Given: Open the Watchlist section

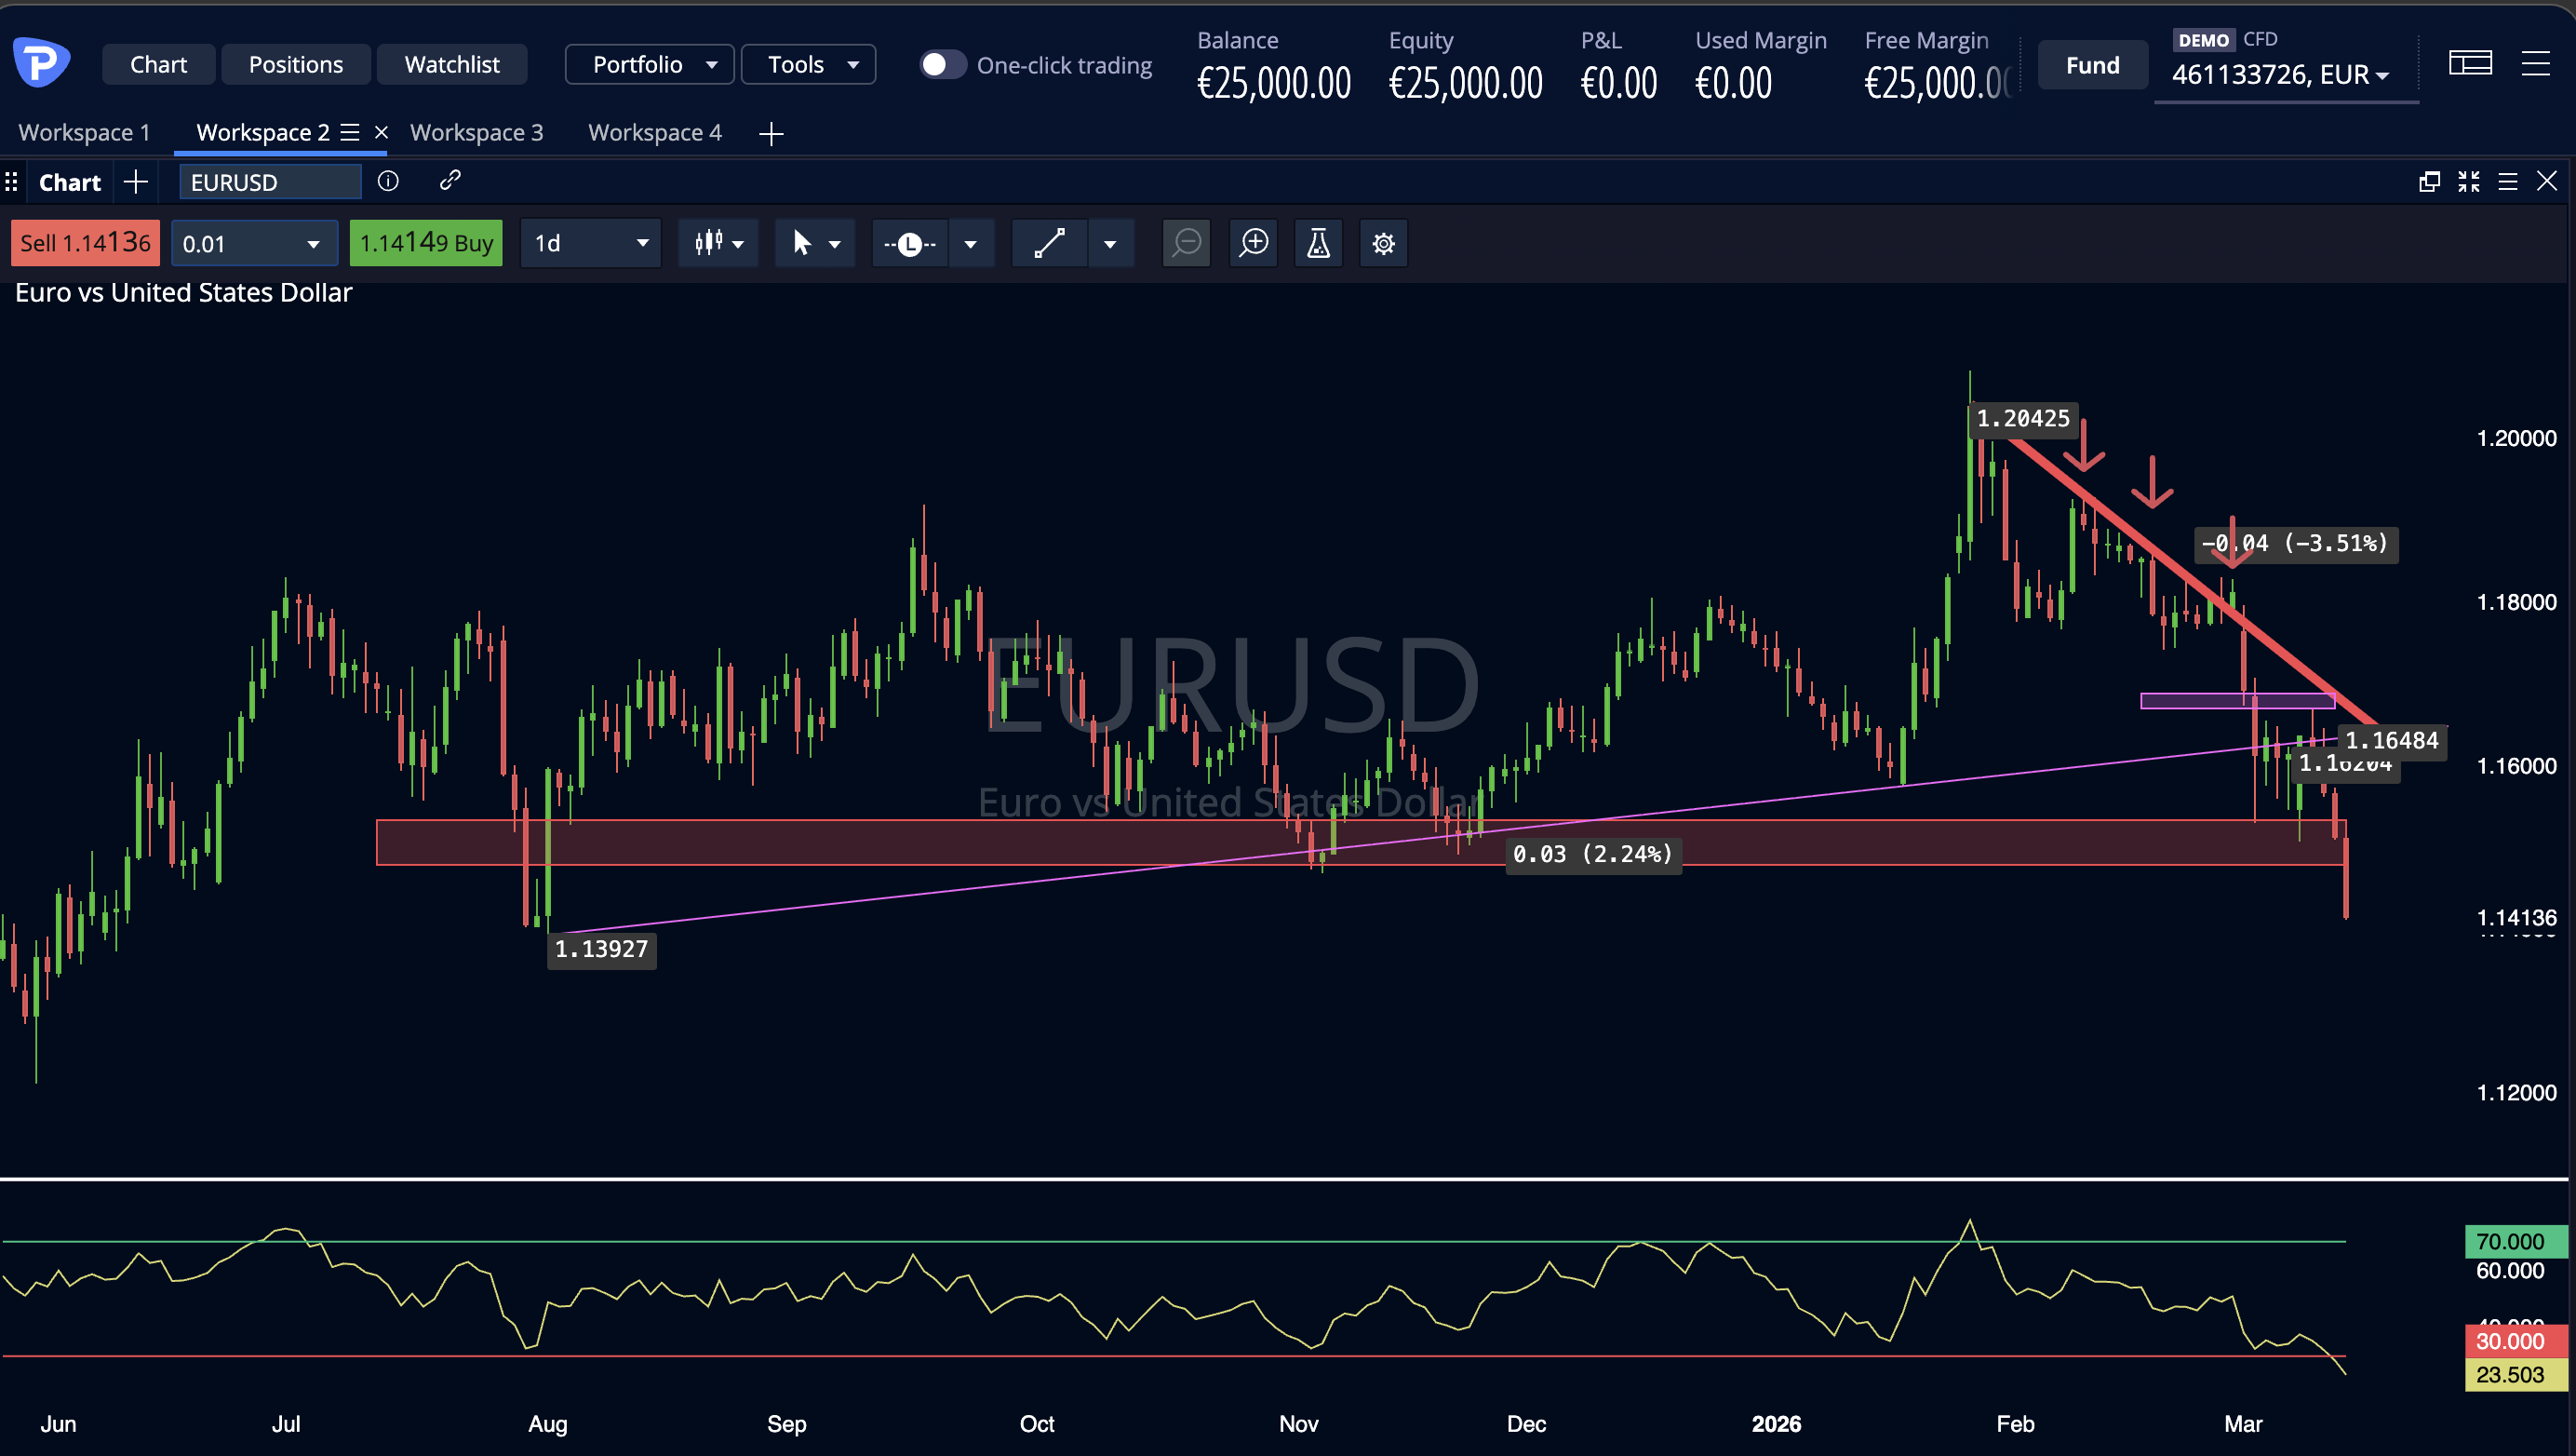Looking at the screenshot, I should tap(452, 63).
